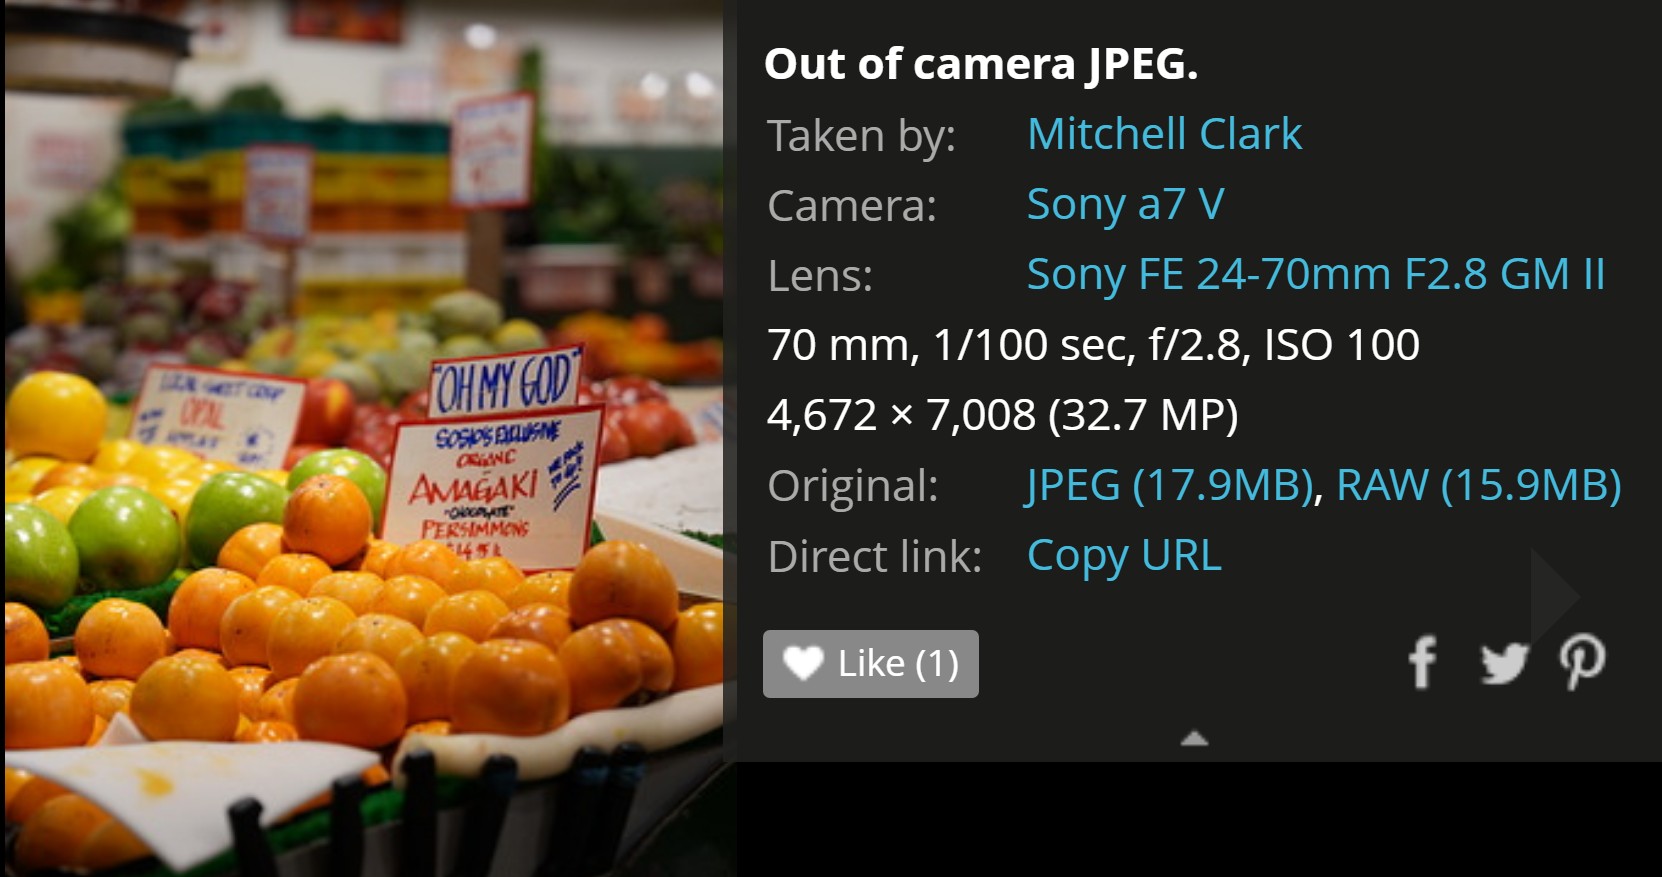
Task: Click the "Out of camera JPEG." caption
Action: click(x=980, y=64)
